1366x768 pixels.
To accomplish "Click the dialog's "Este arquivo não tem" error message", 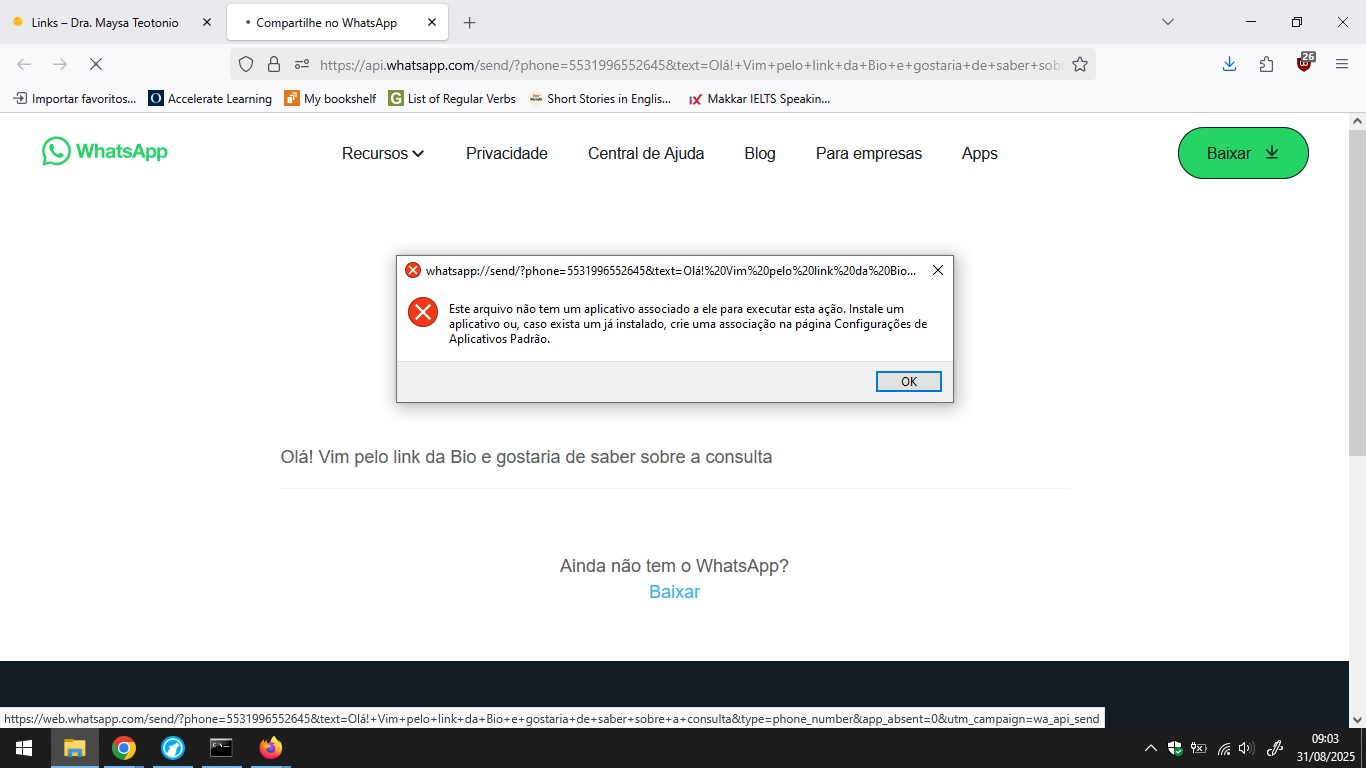I will 688,324.
